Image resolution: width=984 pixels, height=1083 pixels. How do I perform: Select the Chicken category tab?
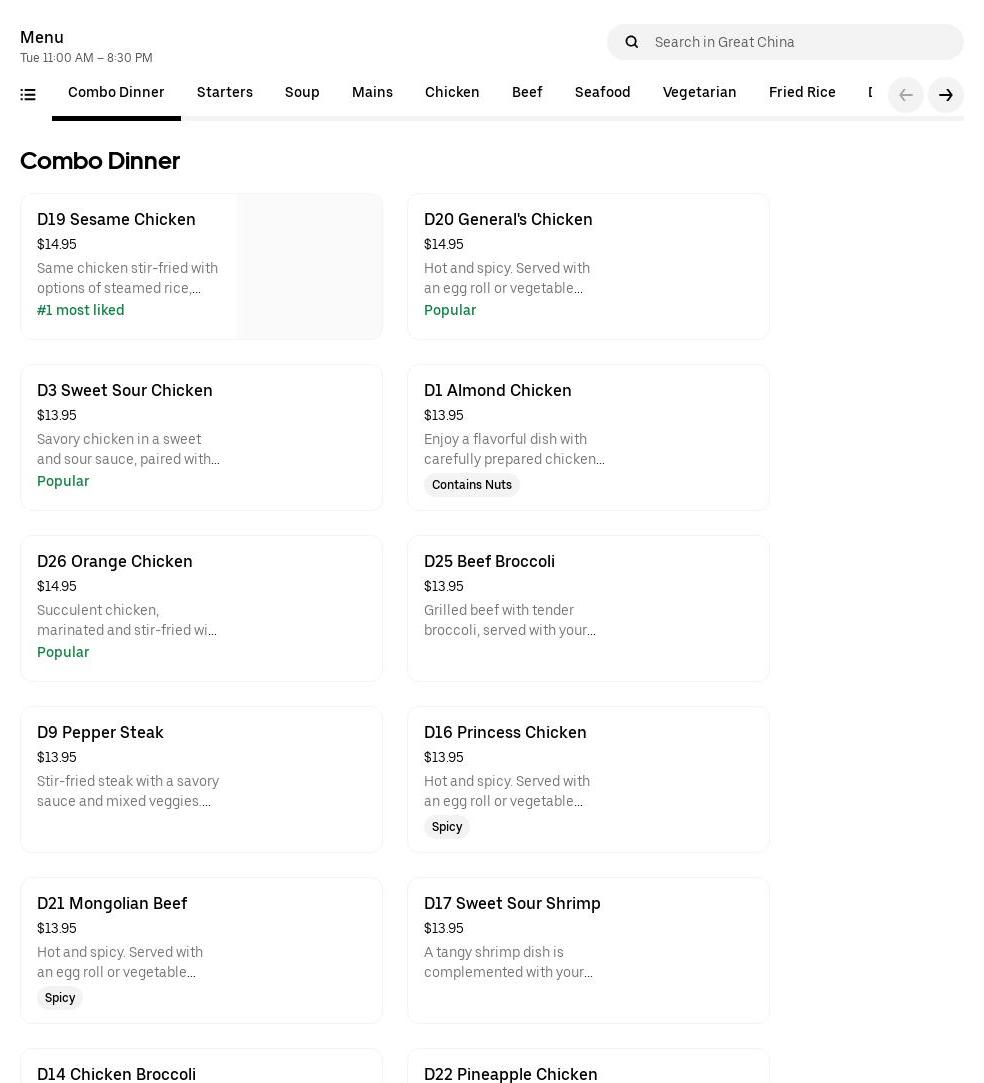[452, 93]
